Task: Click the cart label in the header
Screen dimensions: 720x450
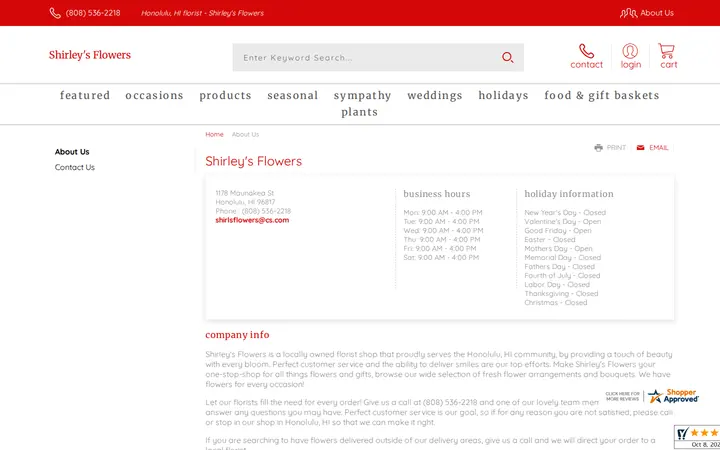Action: [669, 65]
